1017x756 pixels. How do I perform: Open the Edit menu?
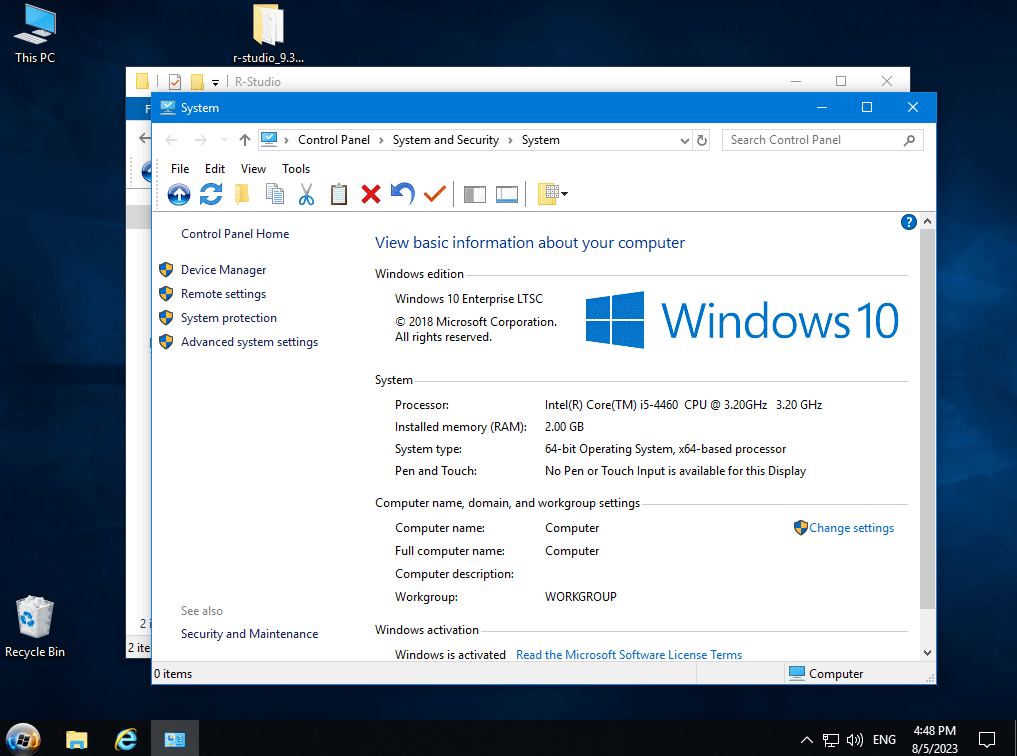[215, 169]
